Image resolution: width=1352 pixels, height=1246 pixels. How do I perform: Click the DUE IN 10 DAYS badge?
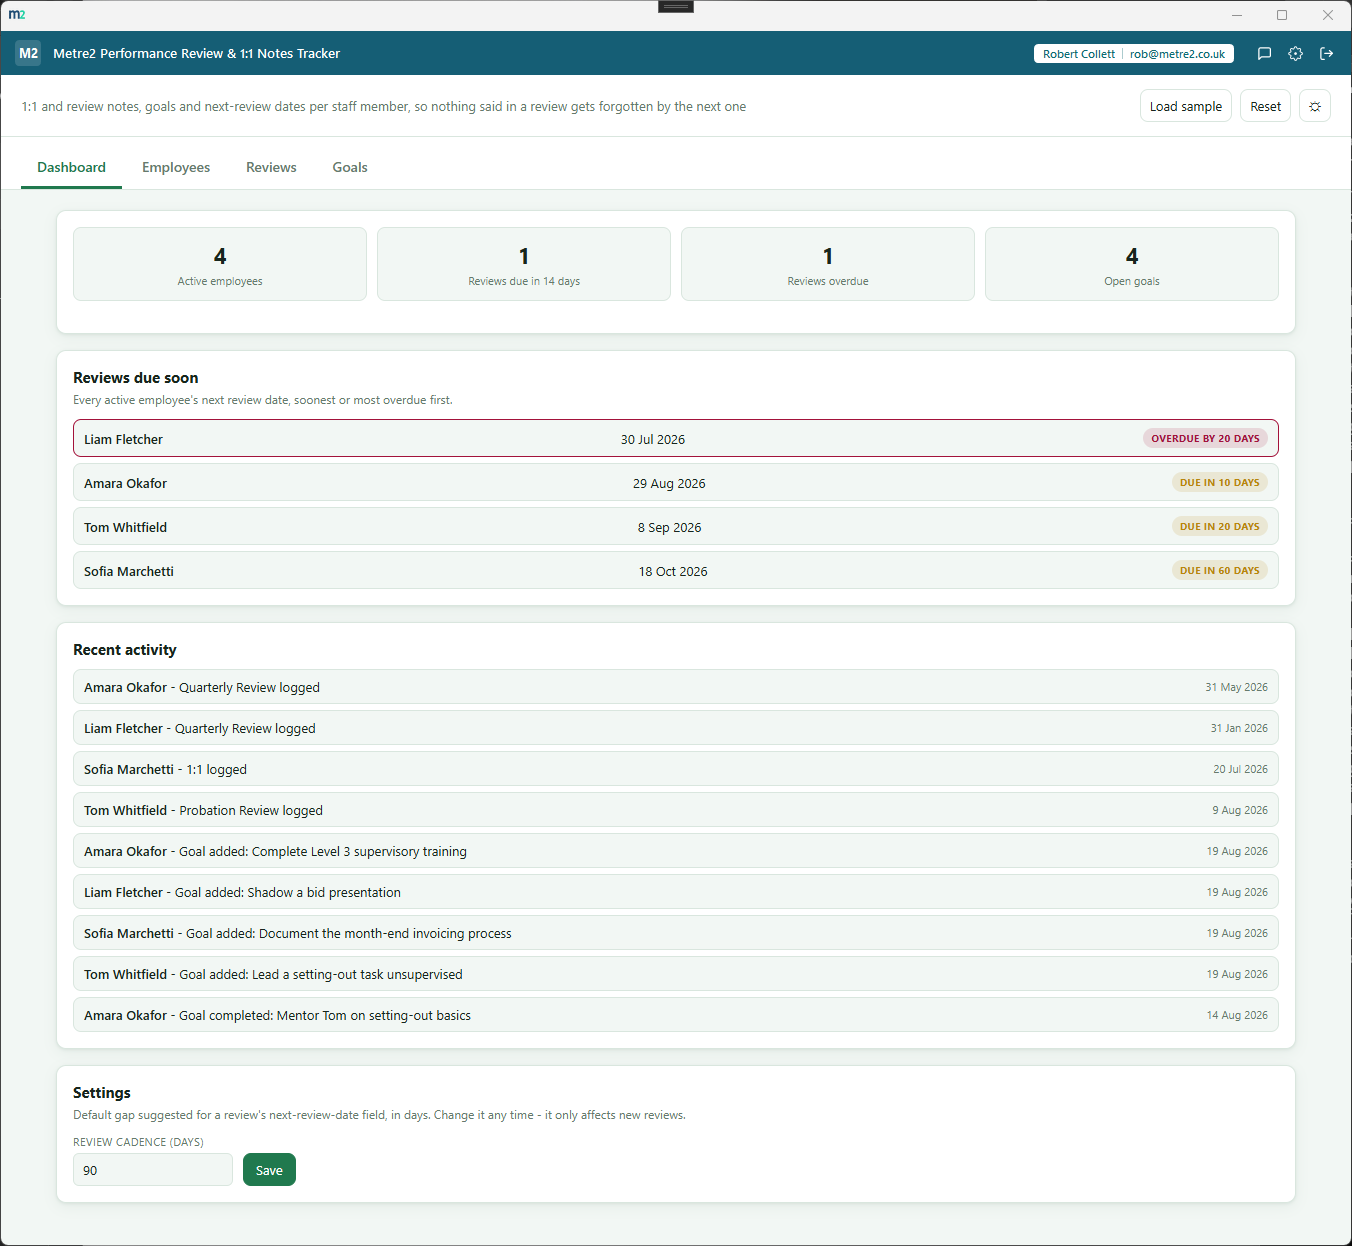click(1219, 482)
